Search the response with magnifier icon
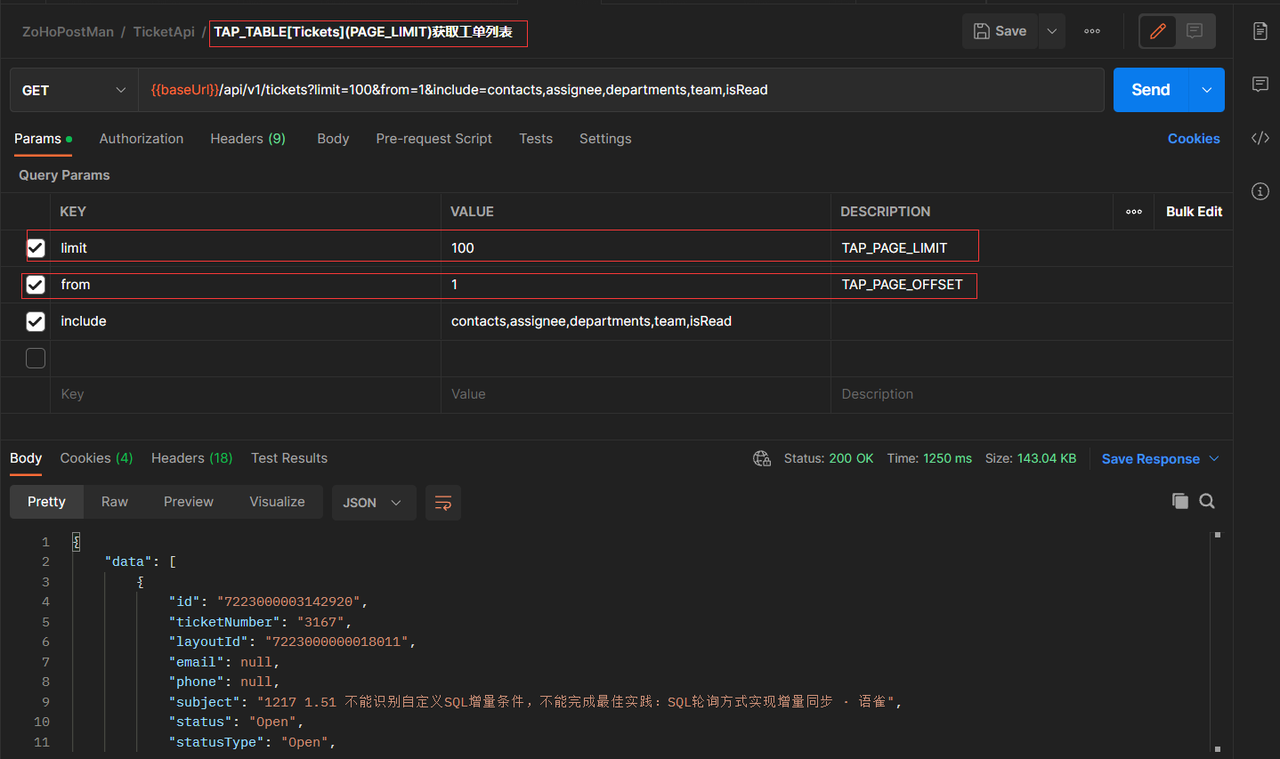 coord(1207,501)
